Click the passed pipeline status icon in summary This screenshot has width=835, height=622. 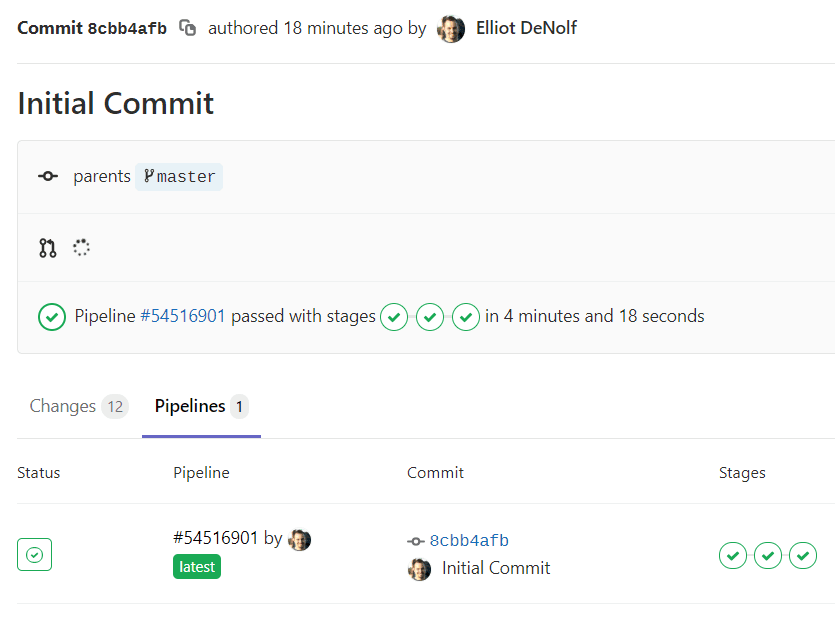tap(51, 317)
